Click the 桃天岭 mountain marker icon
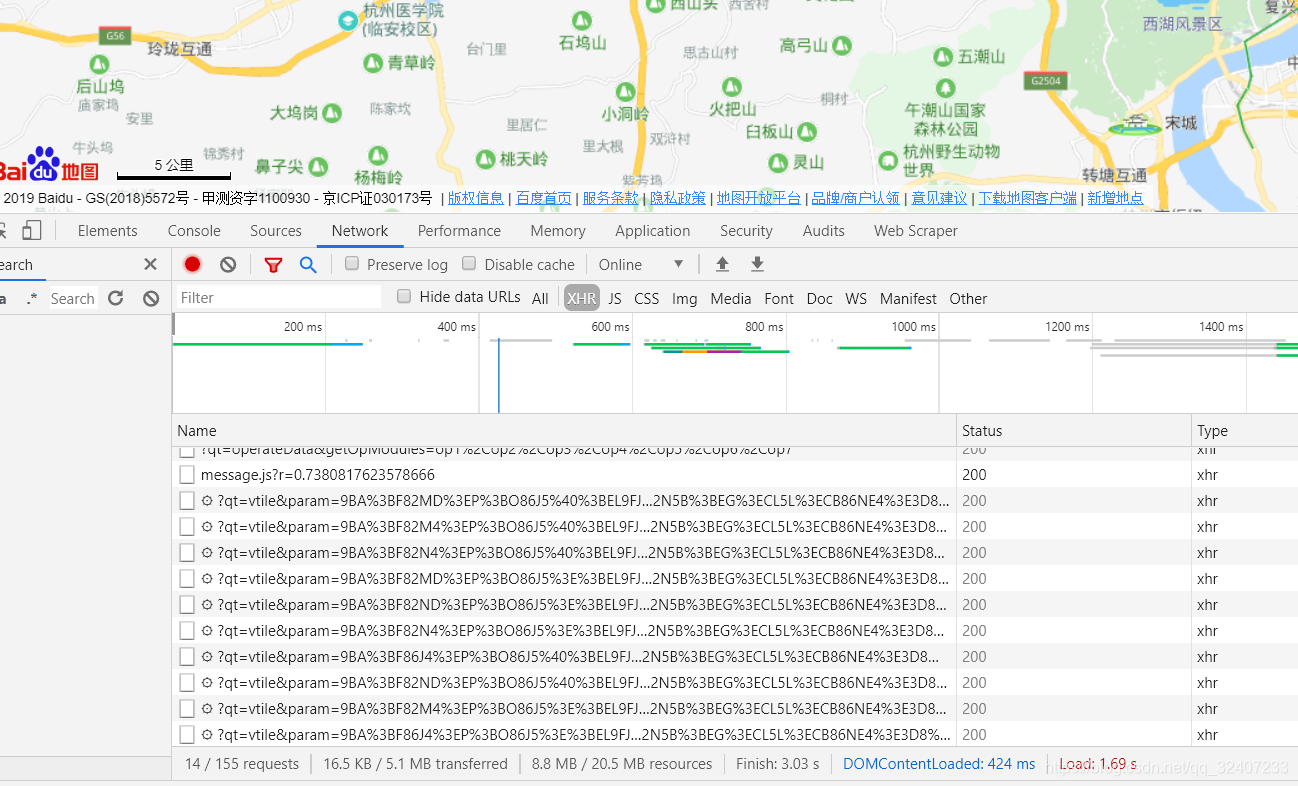Image resolution: width=1298 pixels, height=786 pixels. [x=485, y=159]
